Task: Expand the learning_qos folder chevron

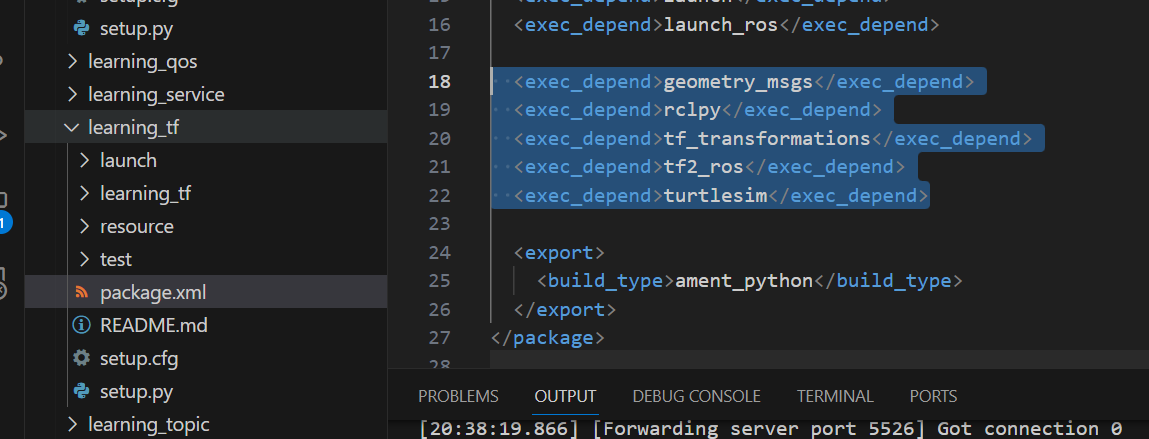Action: (x=72, y=62)
